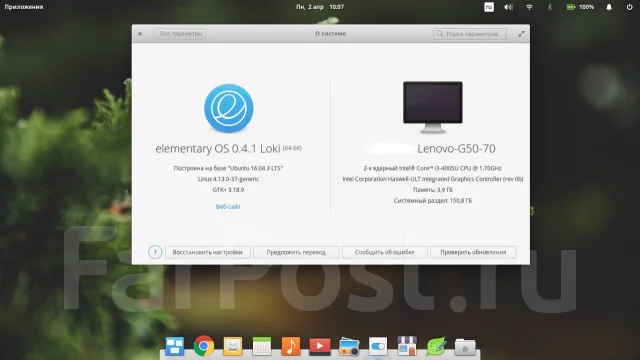Click Системный раздел: 150,8 ГБ line

pyautogui.click(x=433, y=201)
